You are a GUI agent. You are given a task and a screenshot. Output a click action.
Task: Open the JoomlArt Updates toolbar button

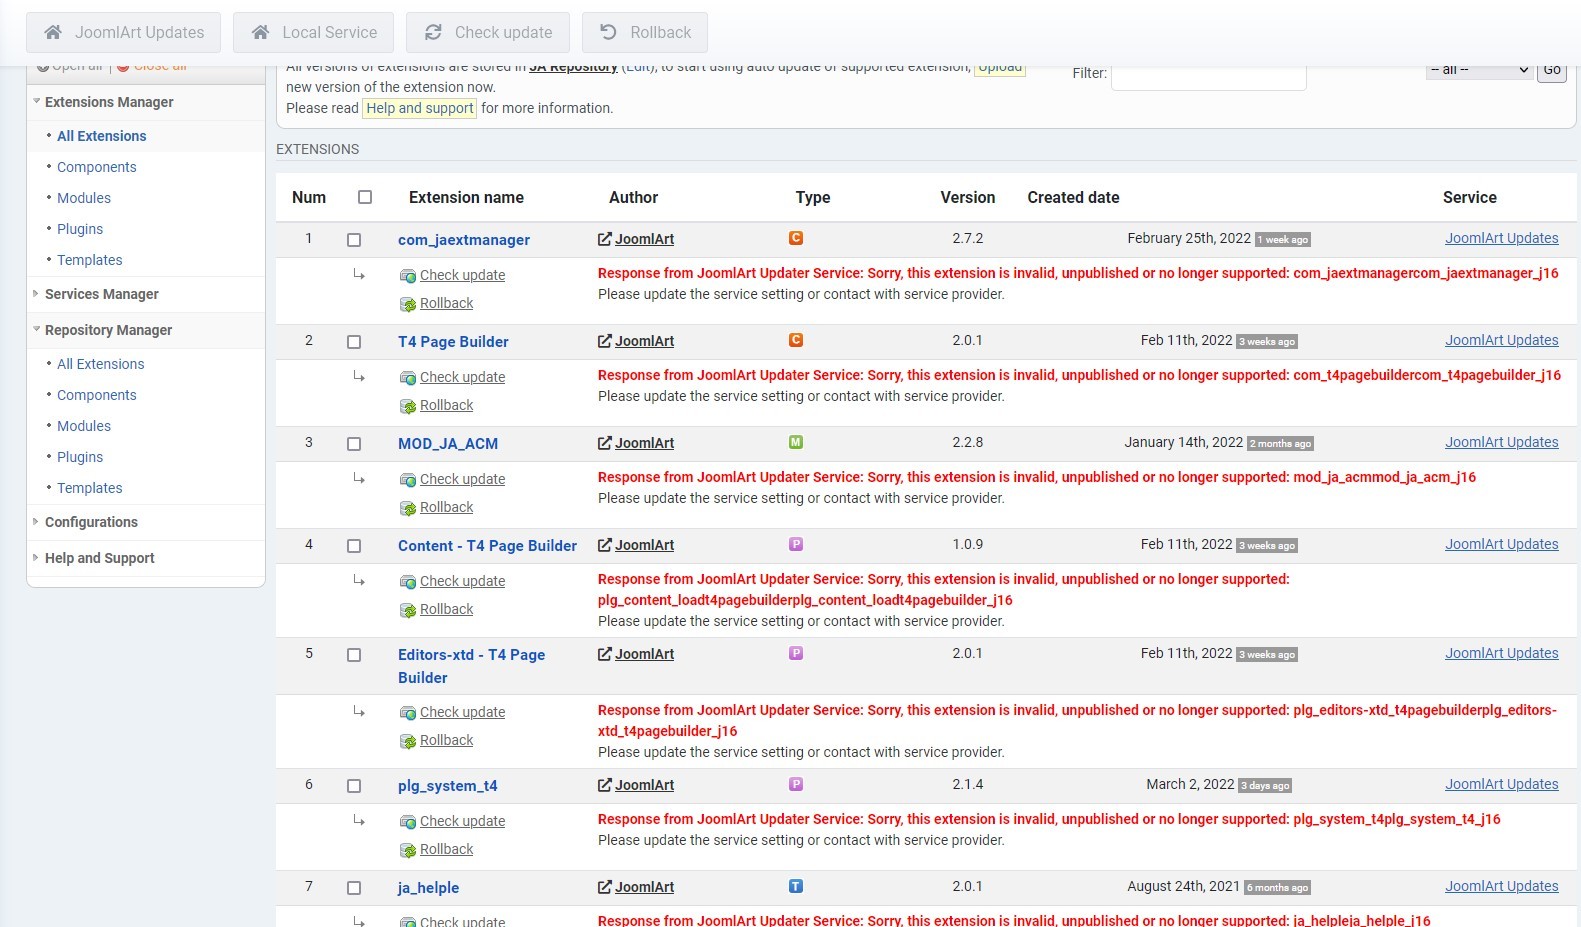pos(125,33)
